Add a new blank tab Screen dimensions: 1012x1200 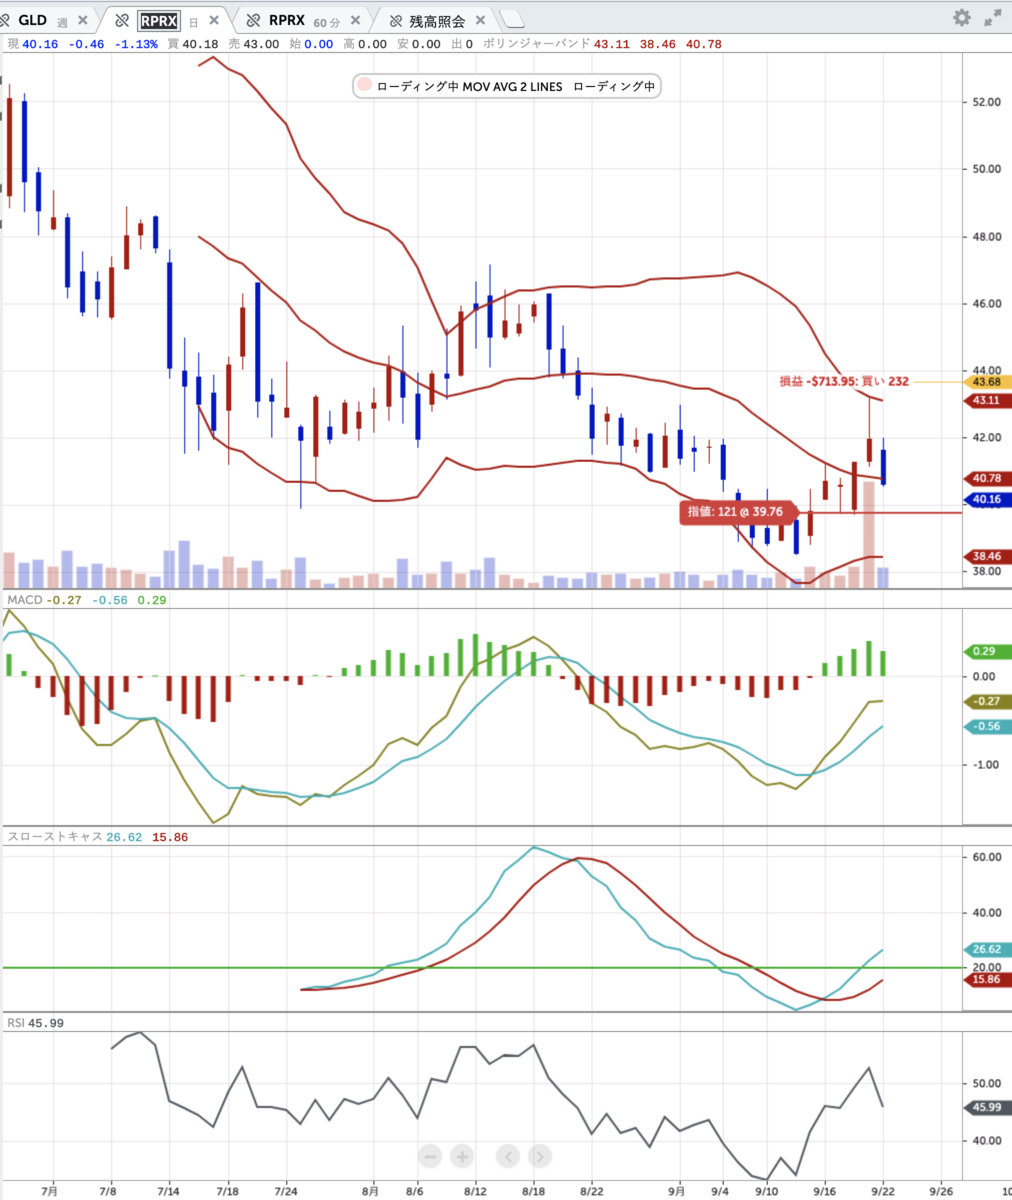[x=512, y=18]
